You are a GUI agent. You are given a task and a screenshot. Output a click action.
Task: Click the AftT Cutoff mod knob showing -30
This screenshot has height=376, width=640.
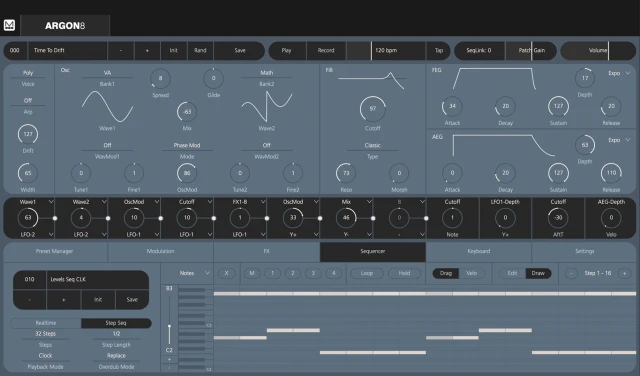(x=558, y=218)
